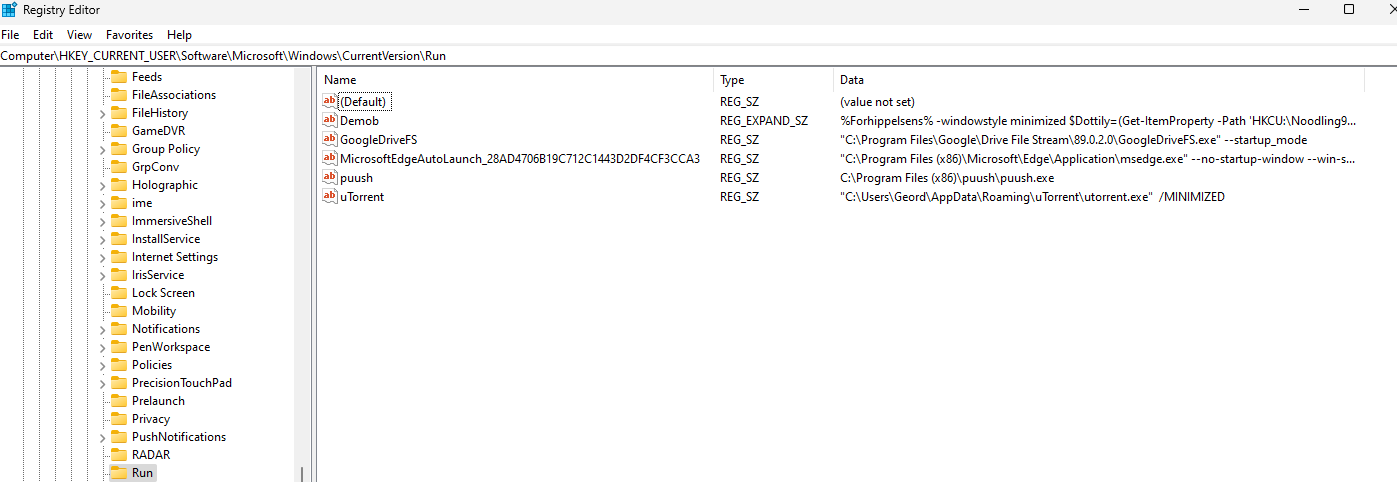Viewport: 1397px width, 482px height.
Task: Expand the Holographic key
Action: point(102,186)
